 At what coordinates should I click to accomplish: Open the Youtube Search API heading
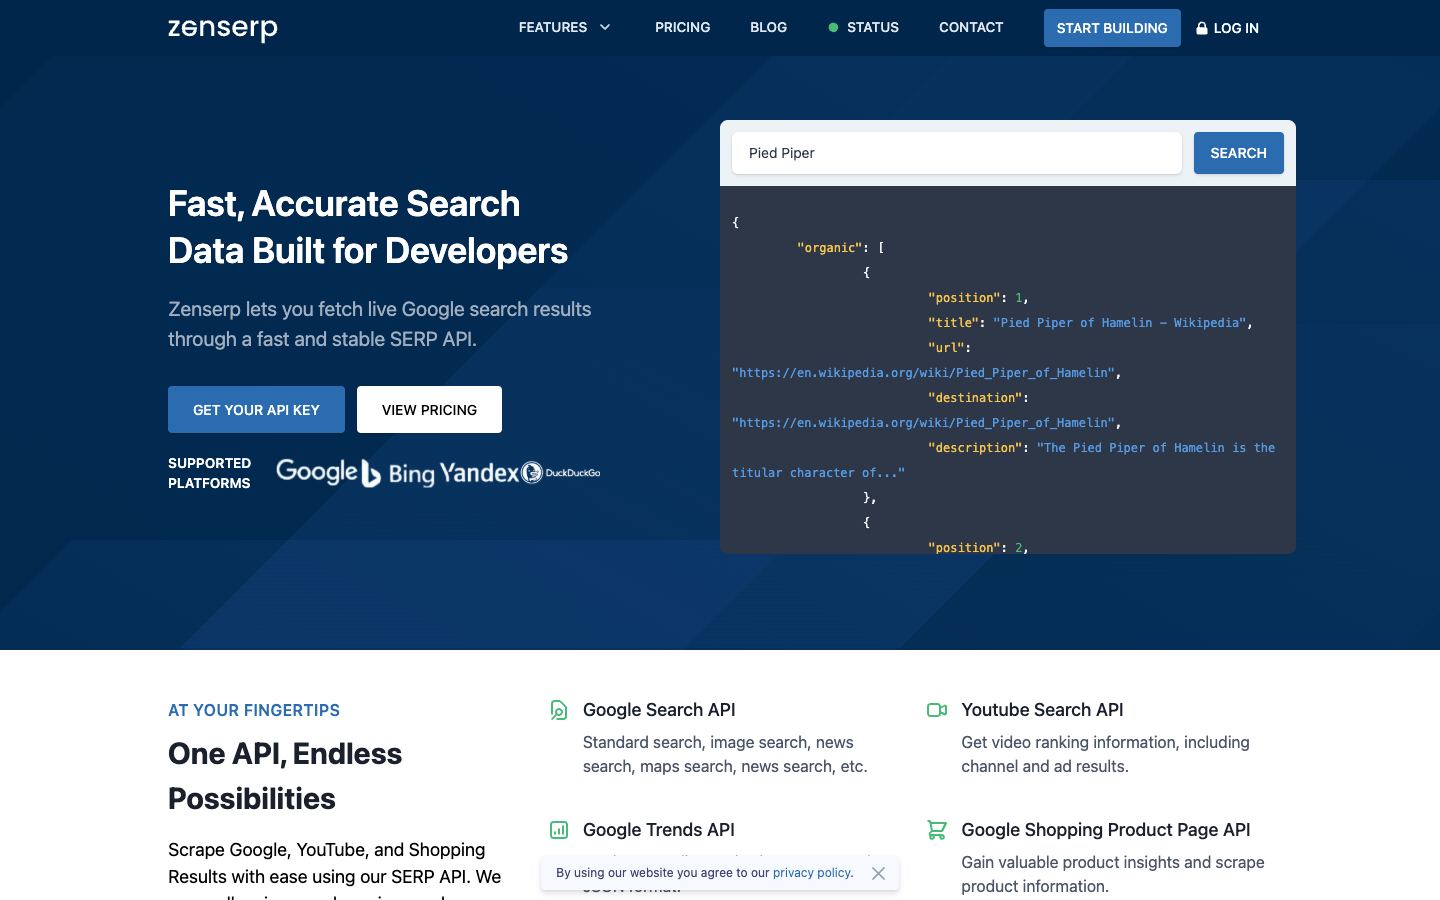pyautogui.click(x=1042, y=710)
